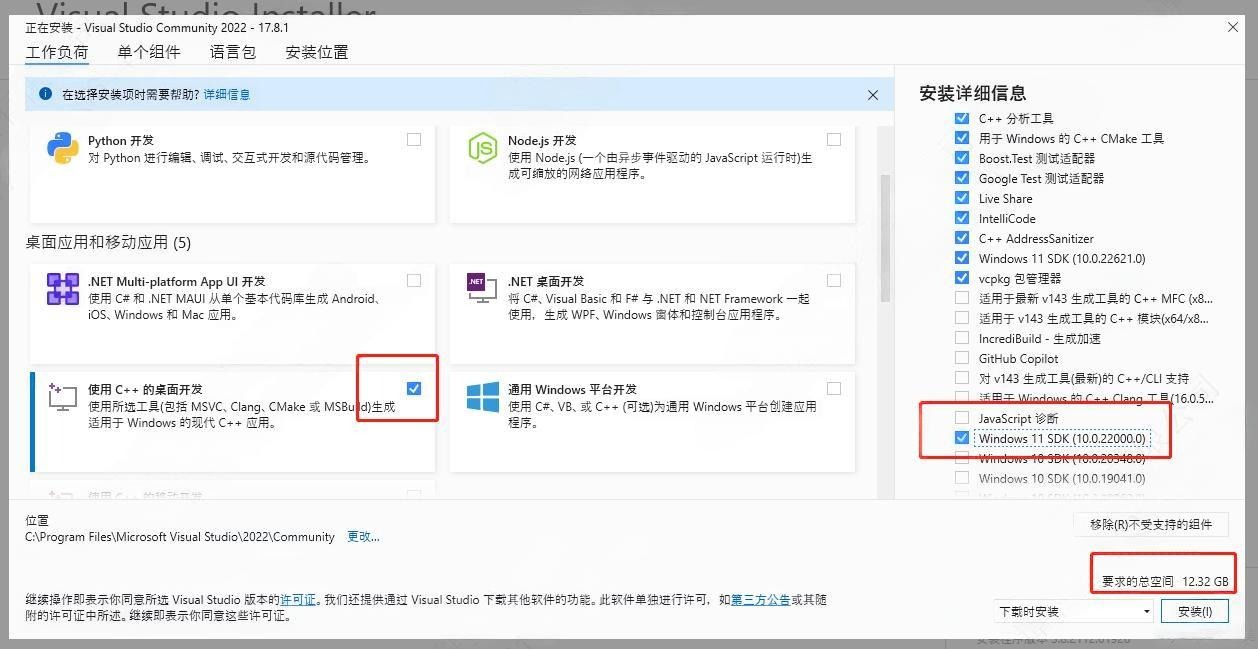Image resolution: width=1258 pixels, height=649 pixels.
Task: Open the 第三方公告 link
Action: pos(760,600)
